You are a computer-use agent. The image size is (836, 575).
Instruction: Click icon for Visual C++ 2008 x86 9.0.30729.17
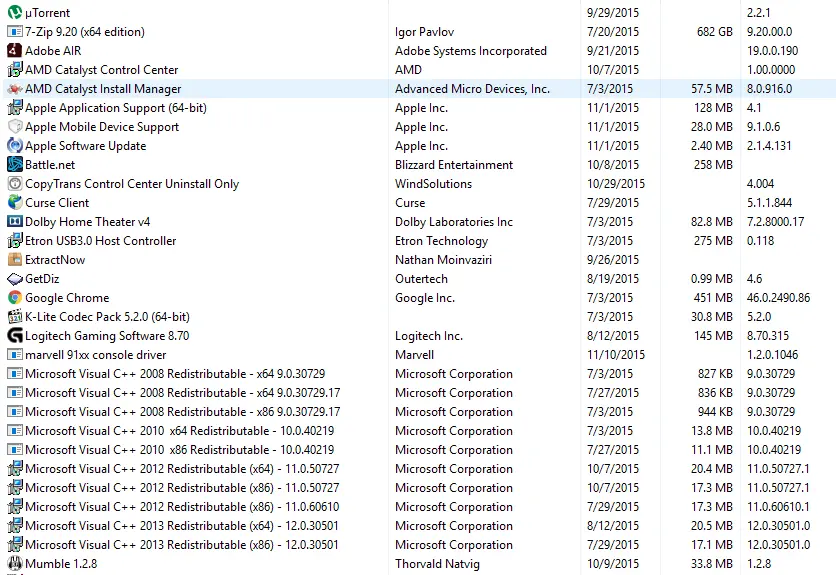[x=15, y=412]
